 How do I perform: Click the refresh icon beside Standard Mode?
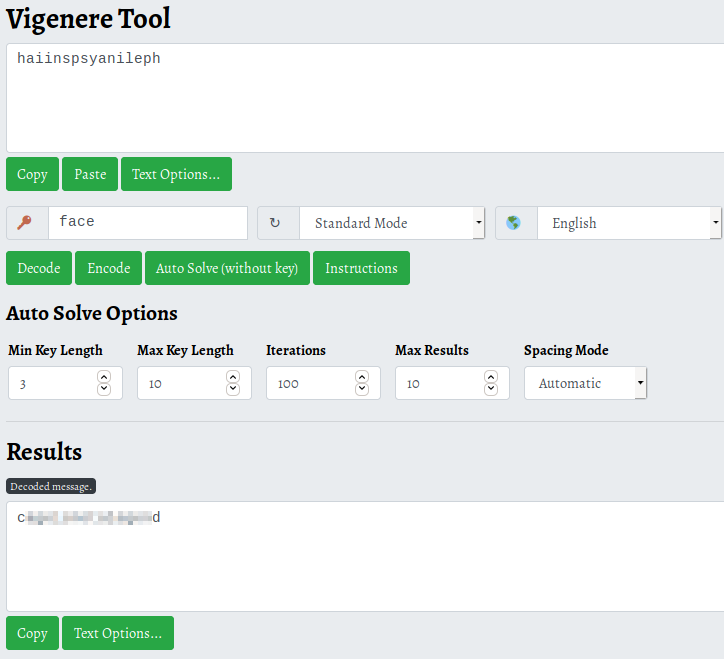[x=278, y=223]
